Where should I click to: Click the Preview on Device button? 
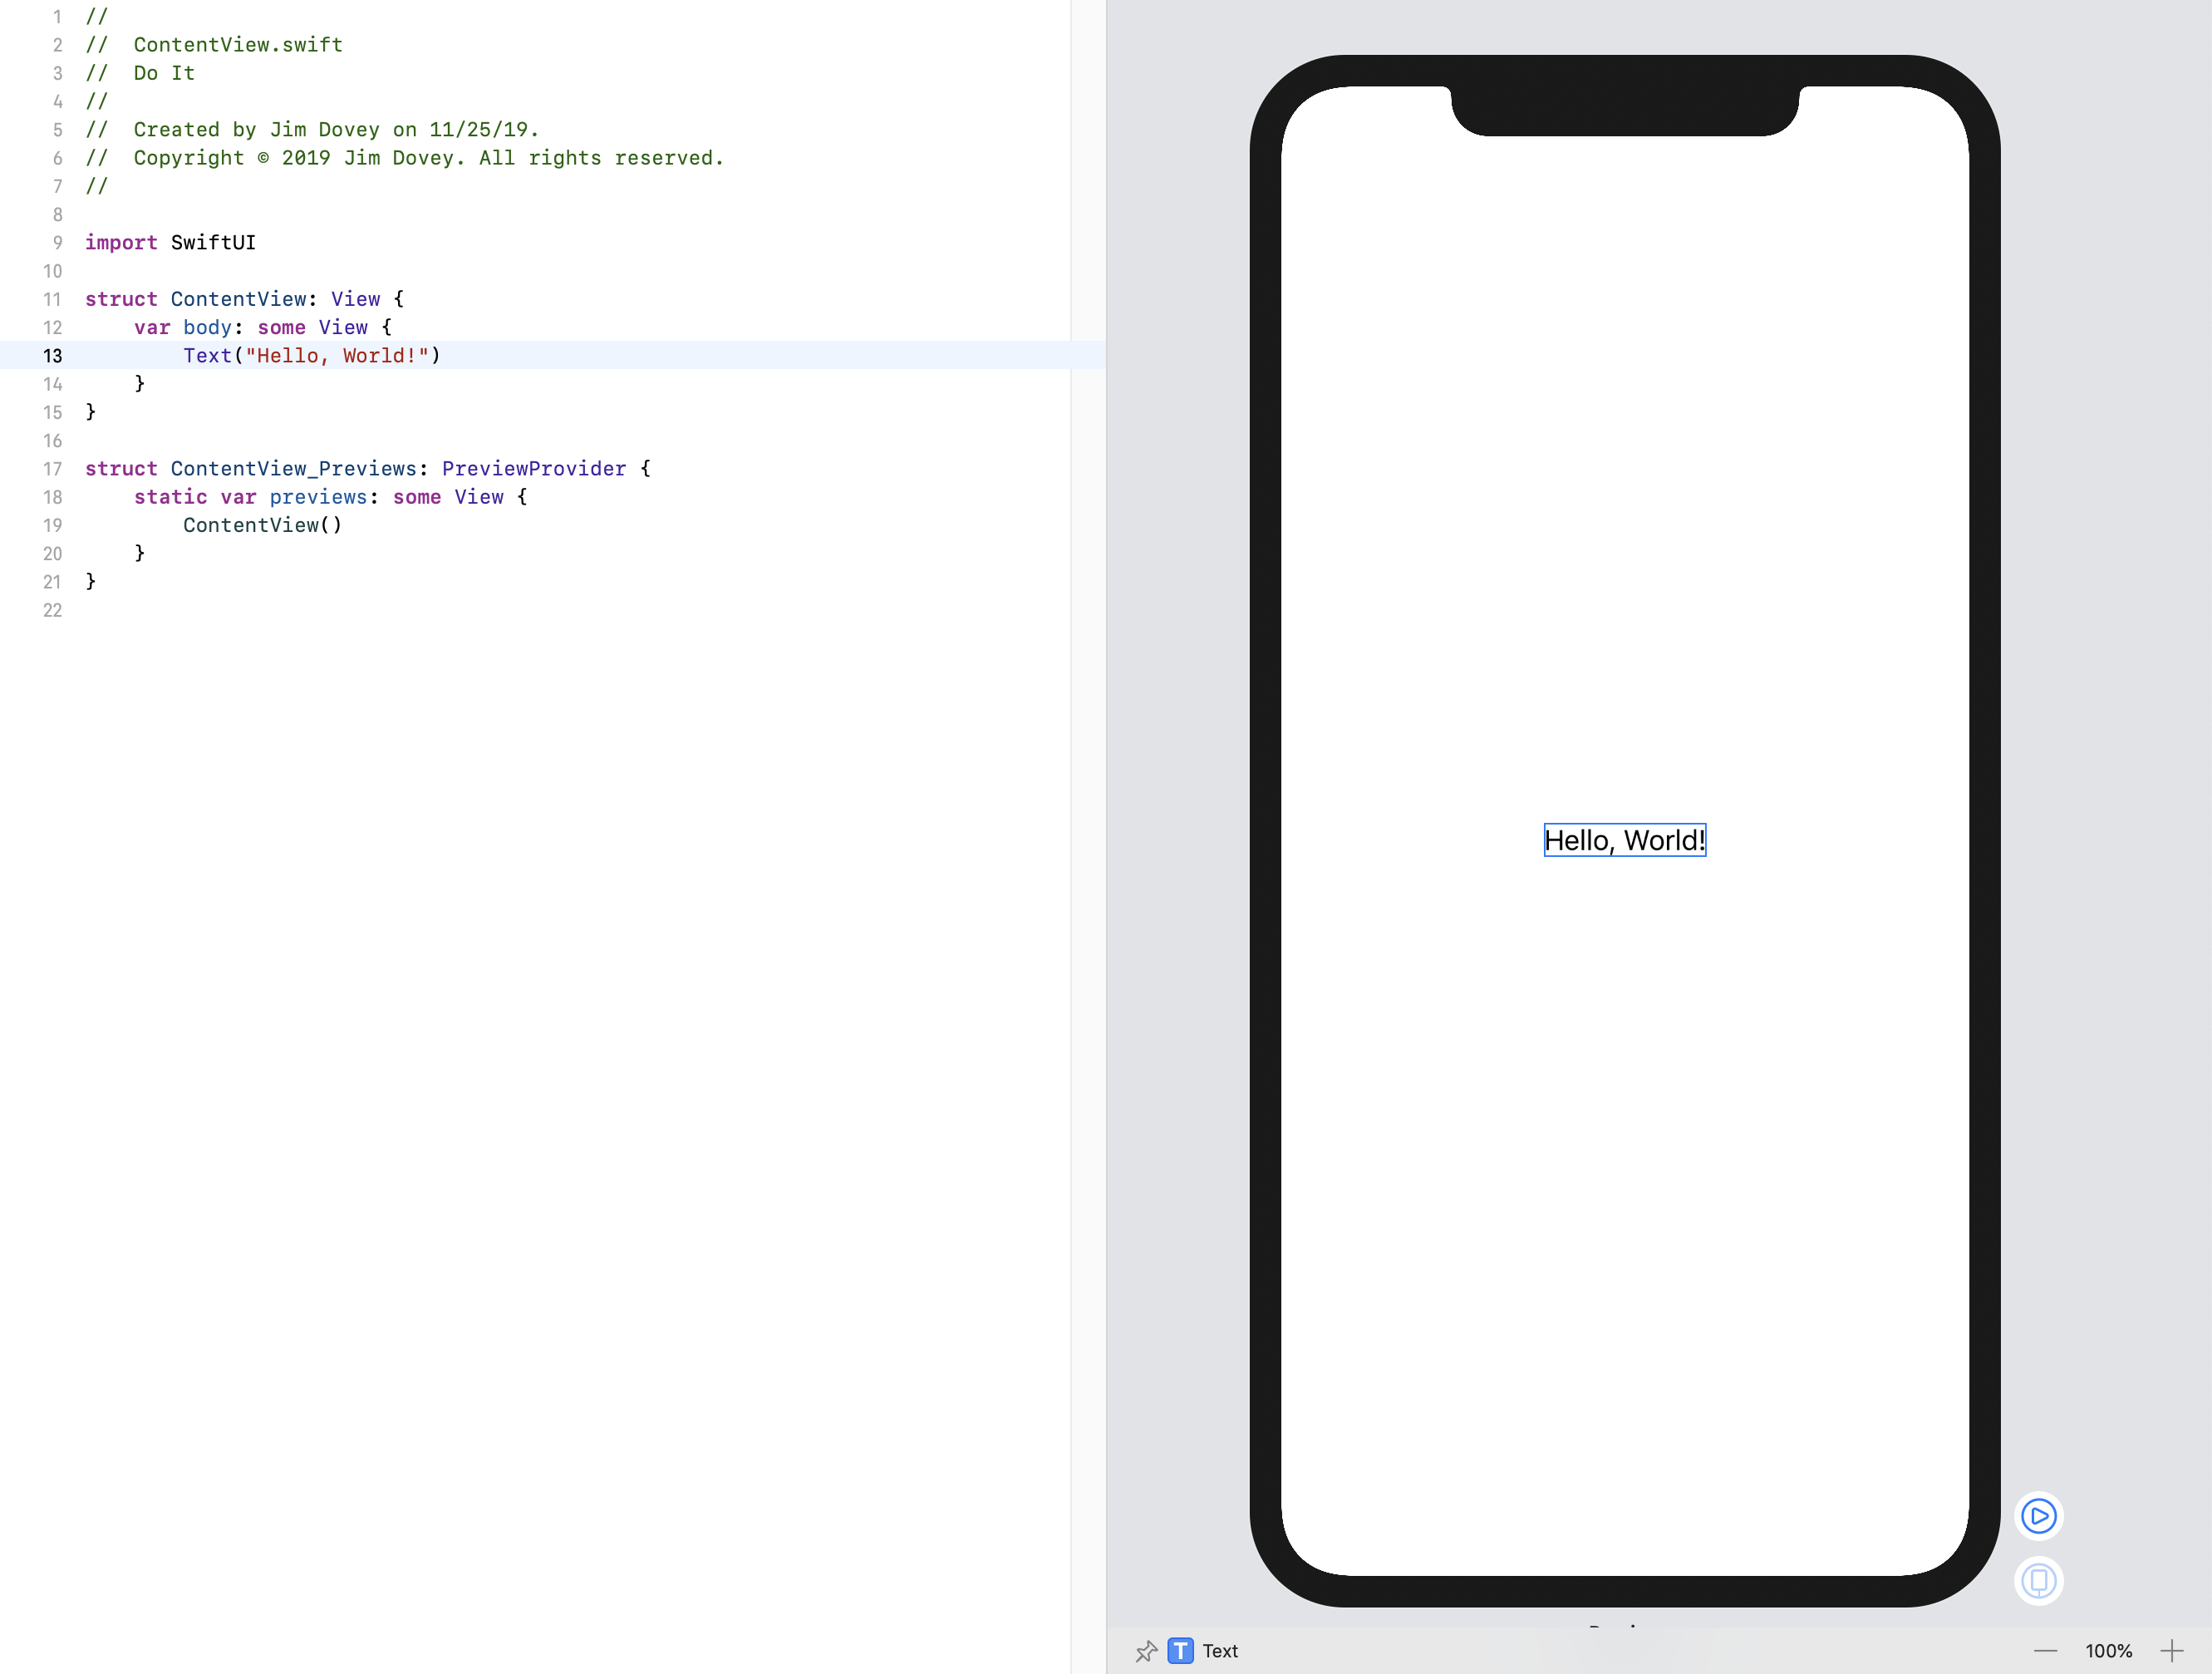tap(2038, 1581)
